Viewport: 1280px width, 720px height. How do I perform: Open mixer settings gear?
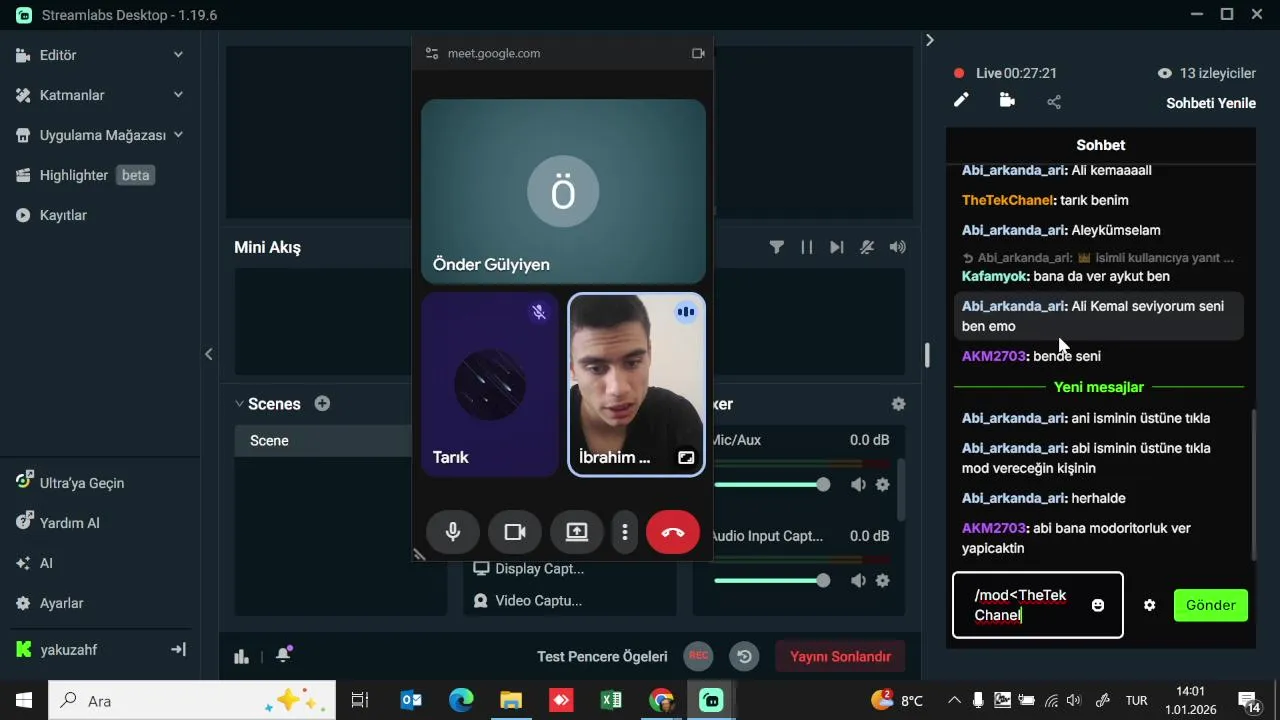[898, 404]
